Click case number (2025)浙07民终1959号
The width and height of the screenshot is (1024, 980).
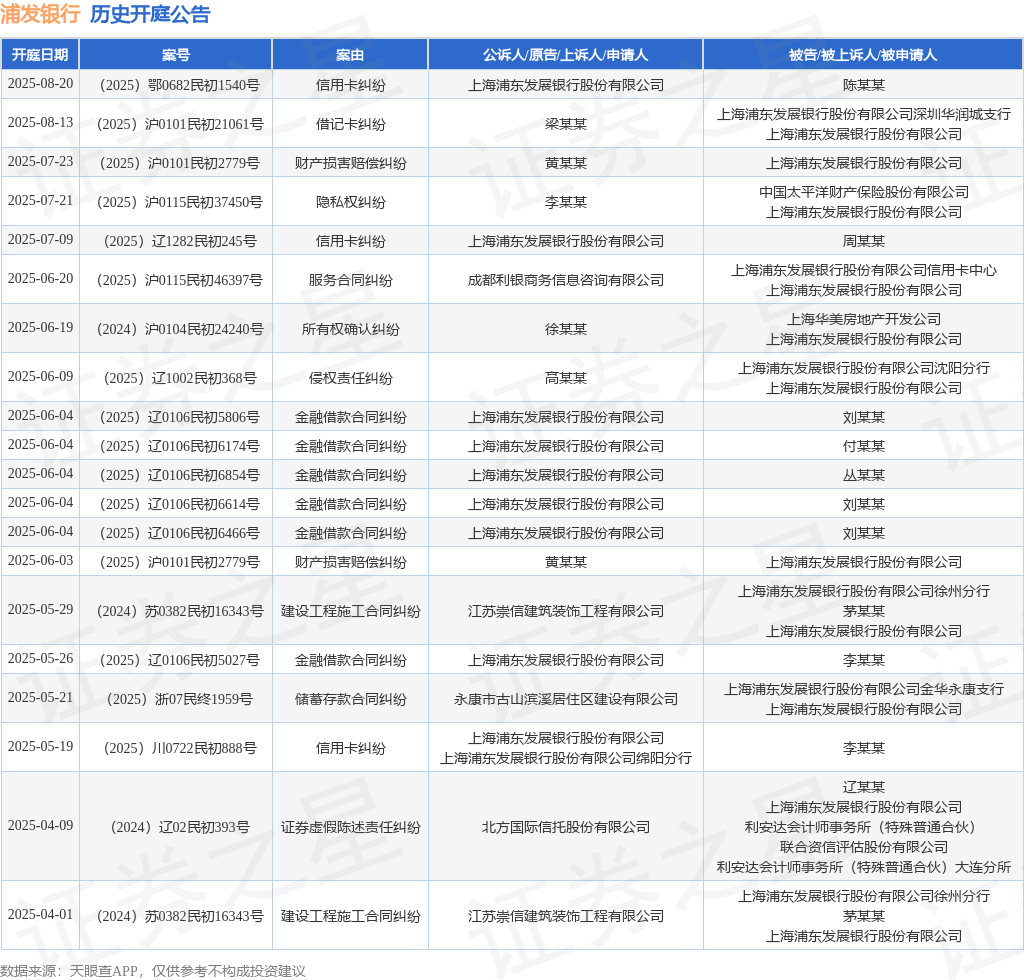point(176,699)
